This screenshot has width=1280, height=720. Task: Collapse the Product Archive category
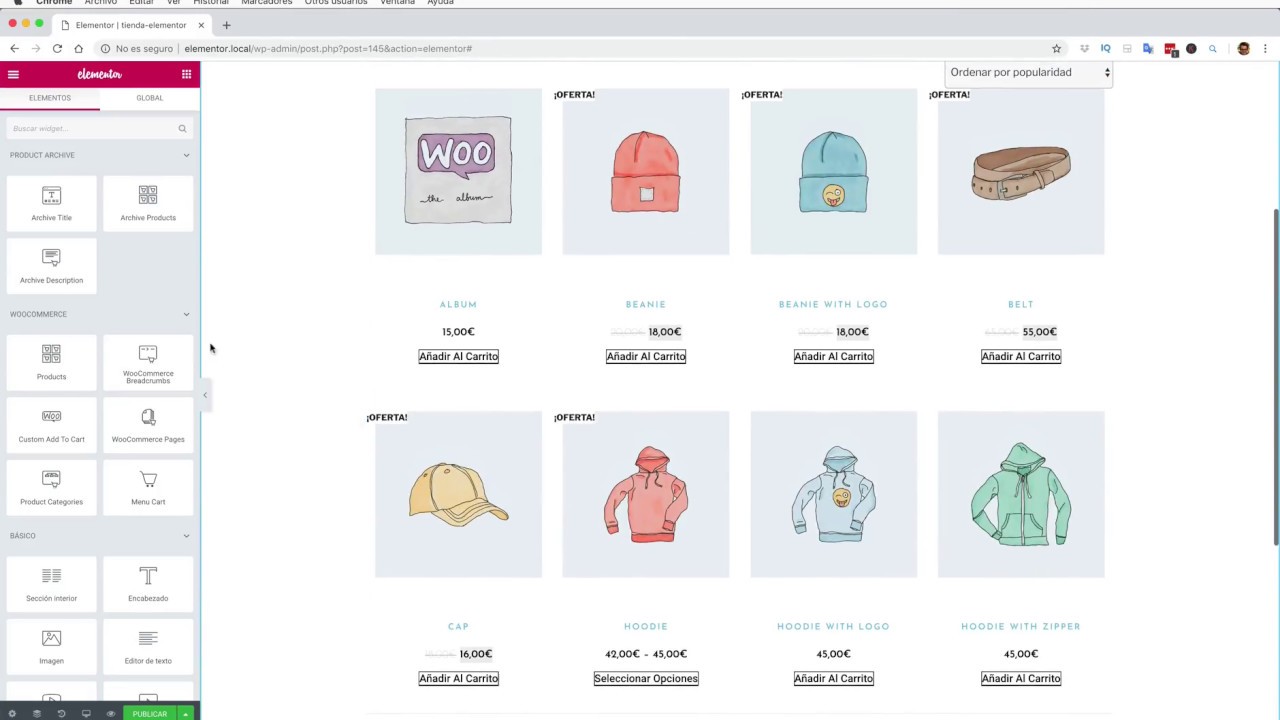click(x=186, y=155)
